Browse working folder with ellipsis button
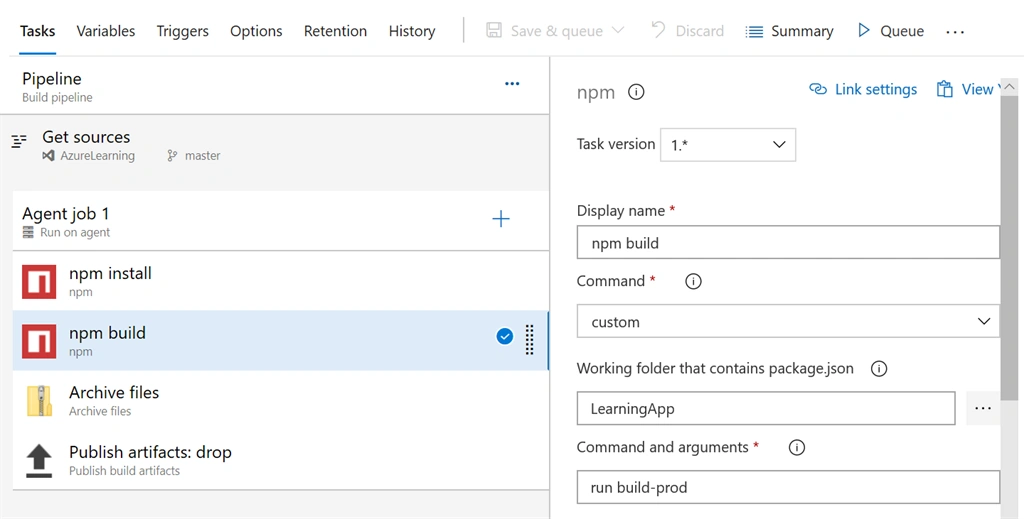 pyautogui.click(x=982, y=409)
